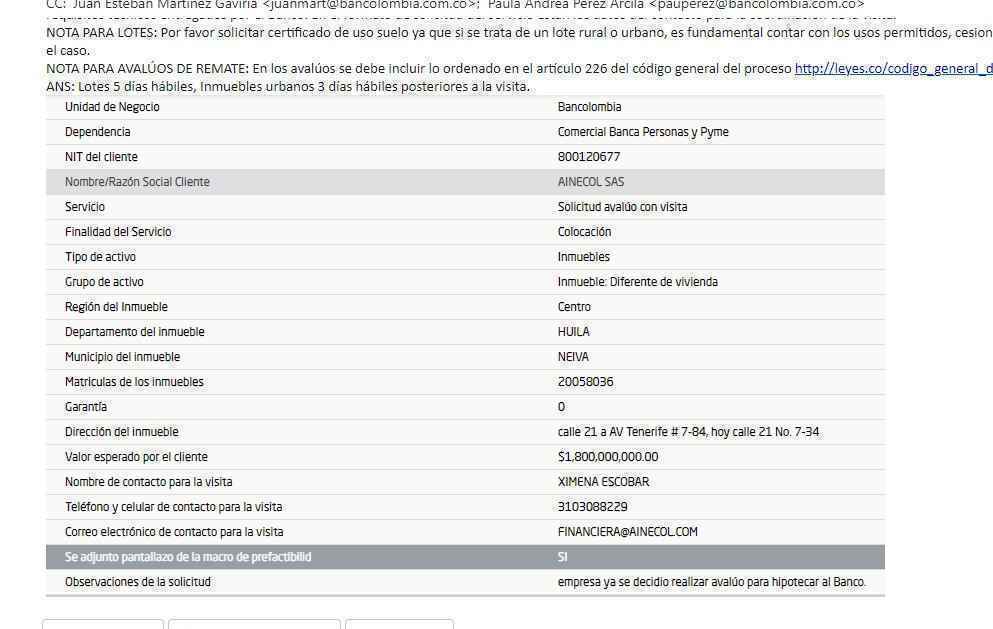Screen dimensions: 993x629
Task: Click the Matrículas value 20058036
Action: [585, 382]
